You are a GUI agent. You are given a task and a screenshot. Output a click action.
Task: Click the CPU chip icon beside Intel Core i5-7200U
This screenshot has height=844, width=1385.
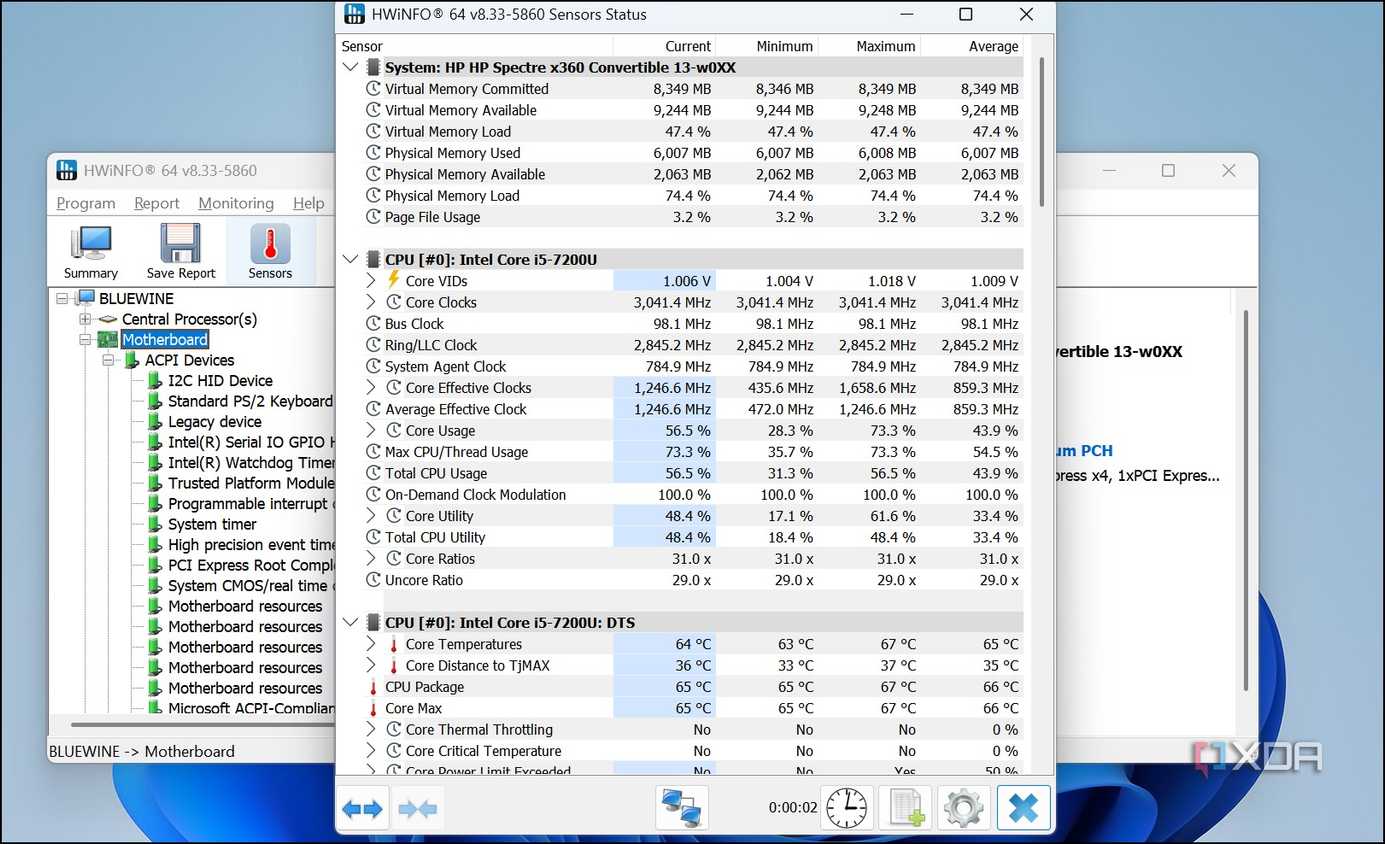click(x=373, y=259)
